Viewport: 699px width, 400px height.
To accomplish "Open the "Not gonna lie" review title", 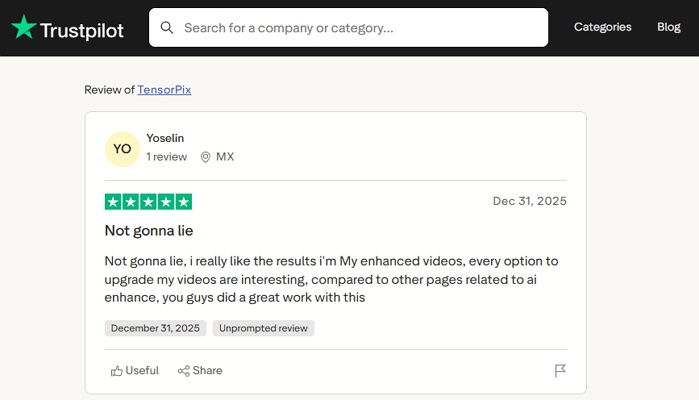I will [x=149, y=230].
